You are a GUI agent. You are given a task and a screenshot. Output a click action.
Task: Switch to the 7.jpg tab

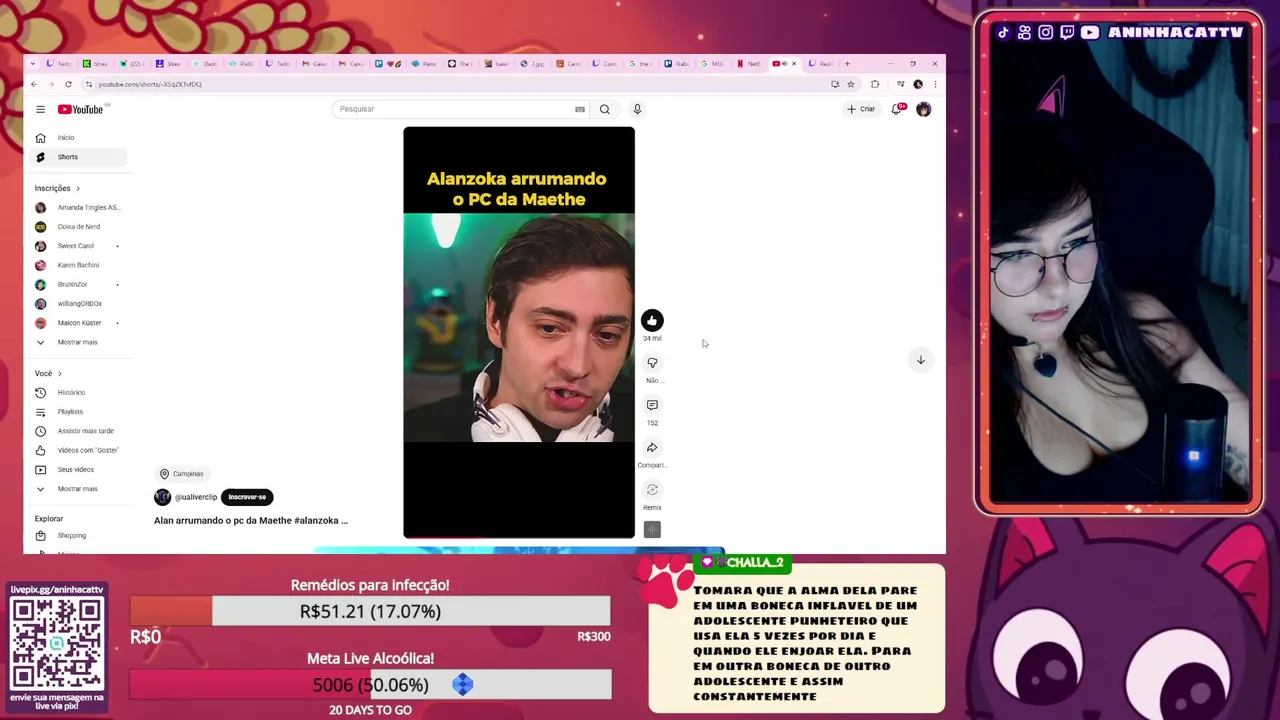click(x=534, y=64)
